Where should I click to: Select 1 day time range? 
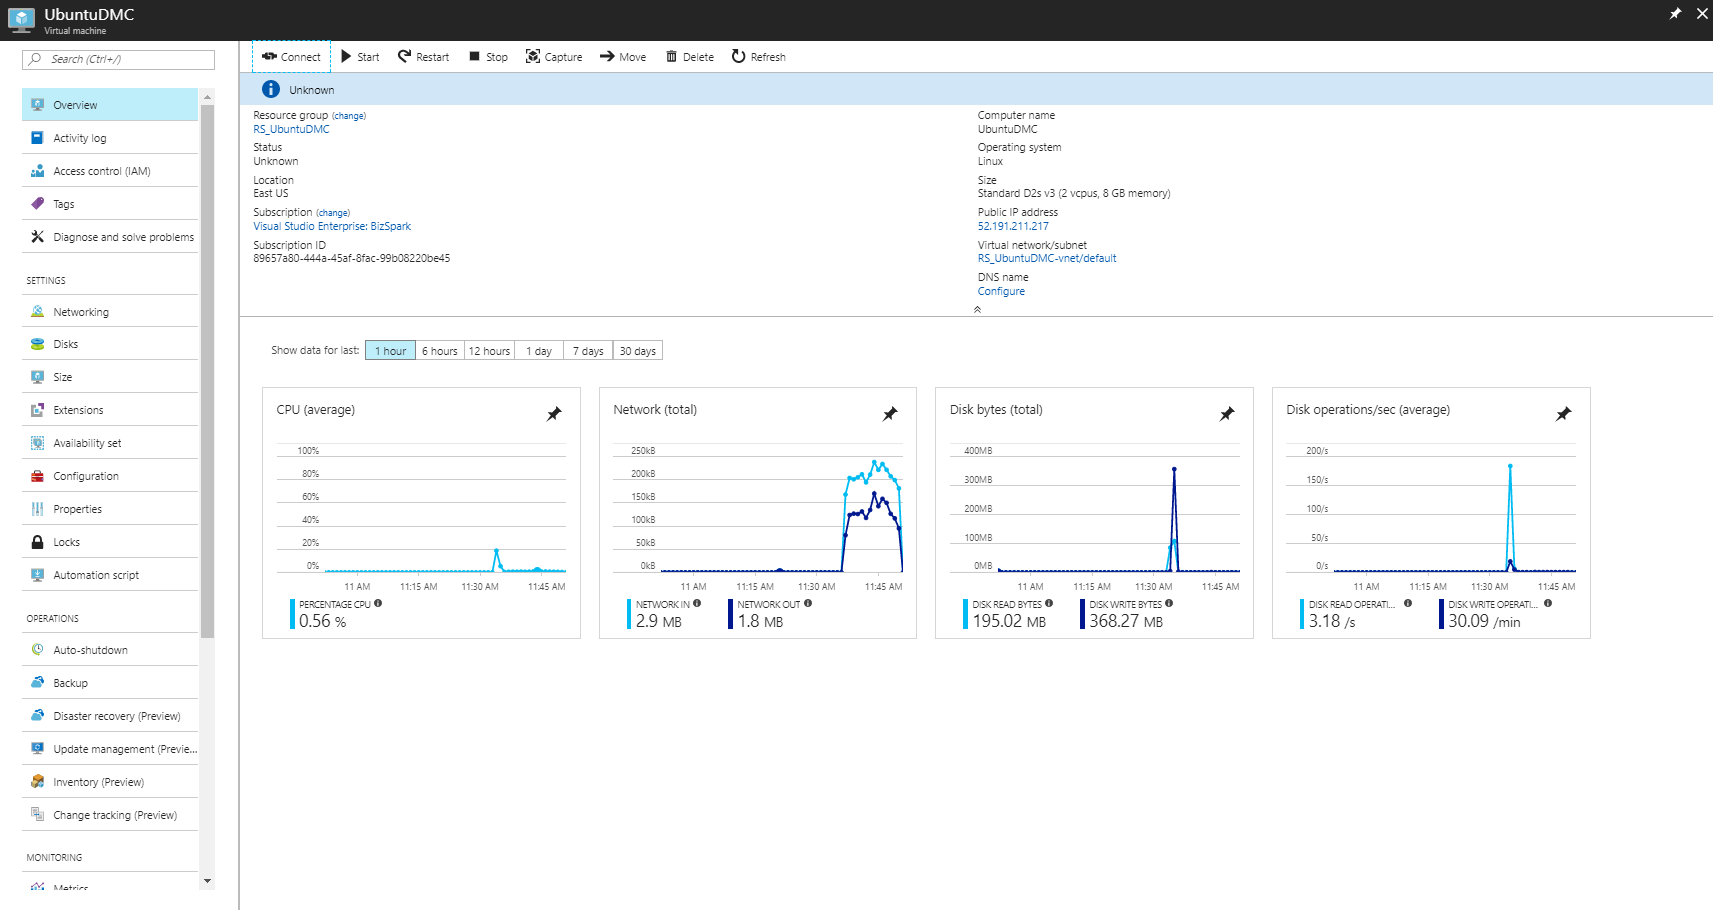539,351
